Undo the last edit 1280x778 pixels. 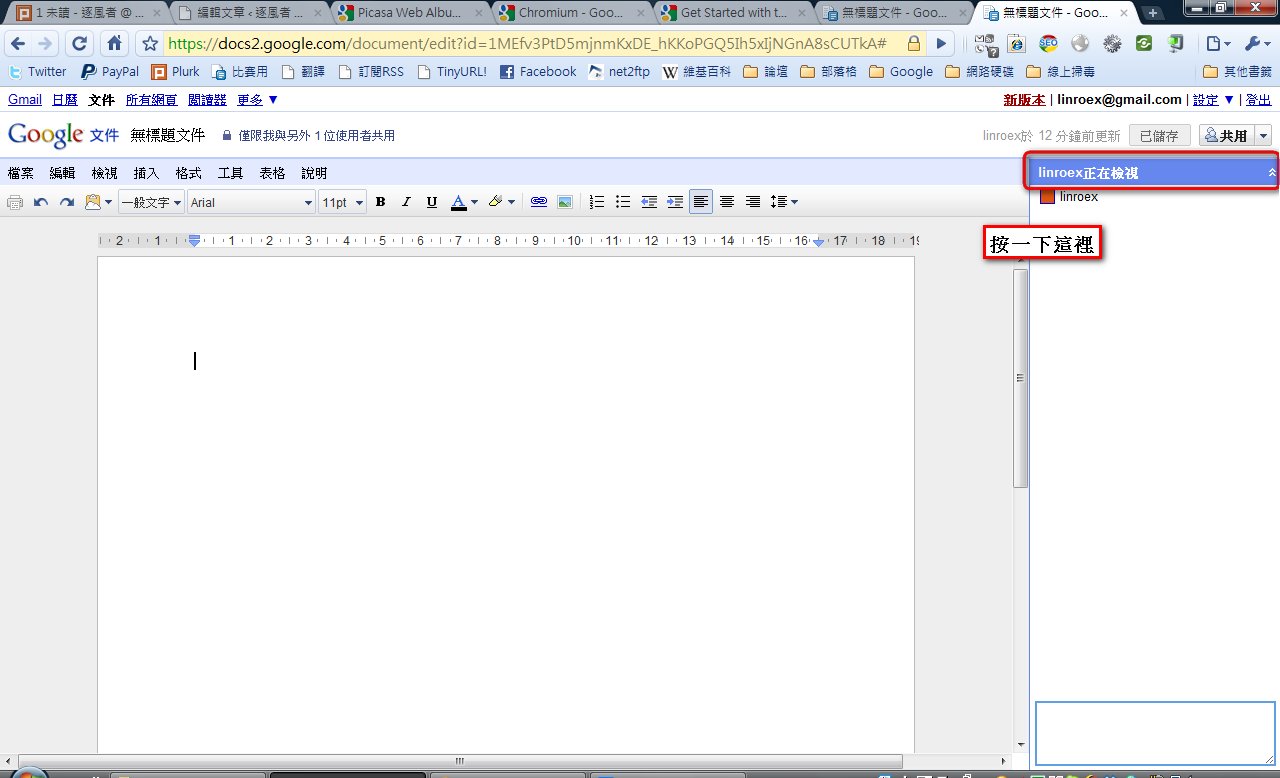(x=41, y=202)
